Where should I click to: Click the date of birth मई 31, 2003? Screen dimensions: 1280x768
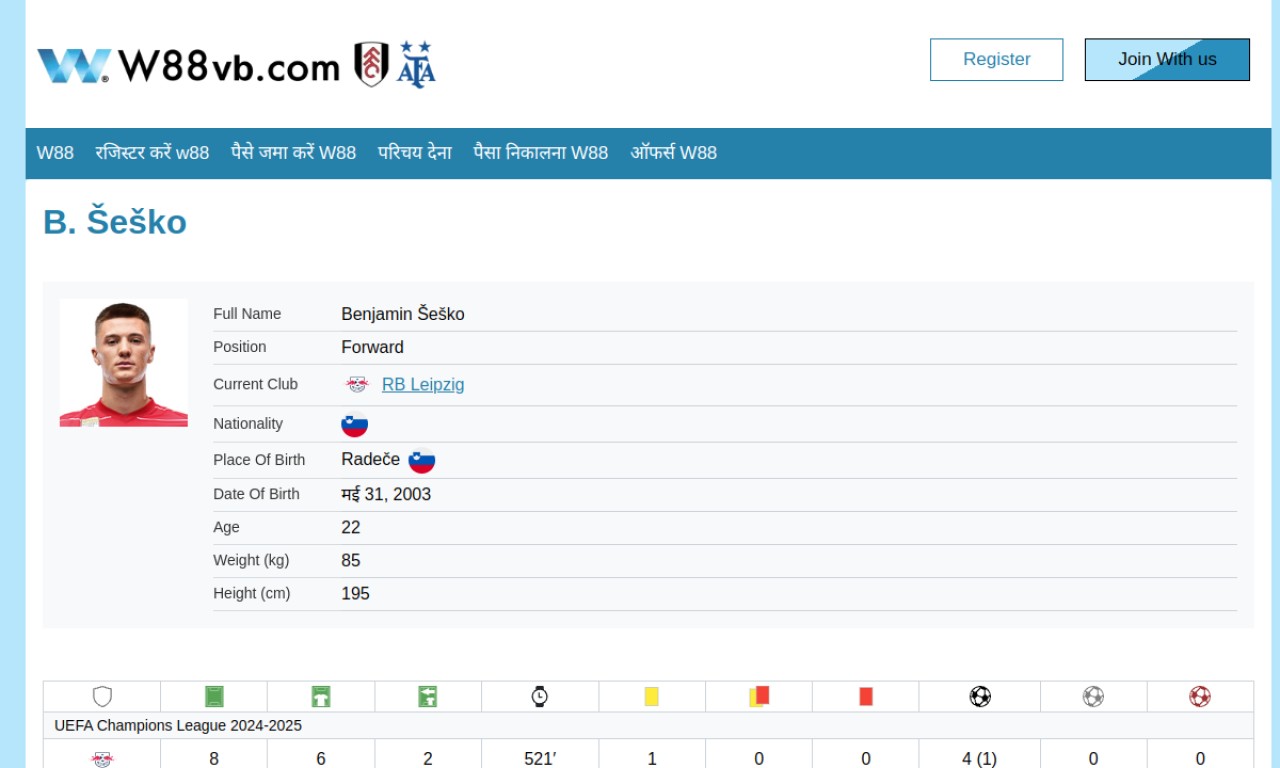pyautogui.click(x=386, y=494)
